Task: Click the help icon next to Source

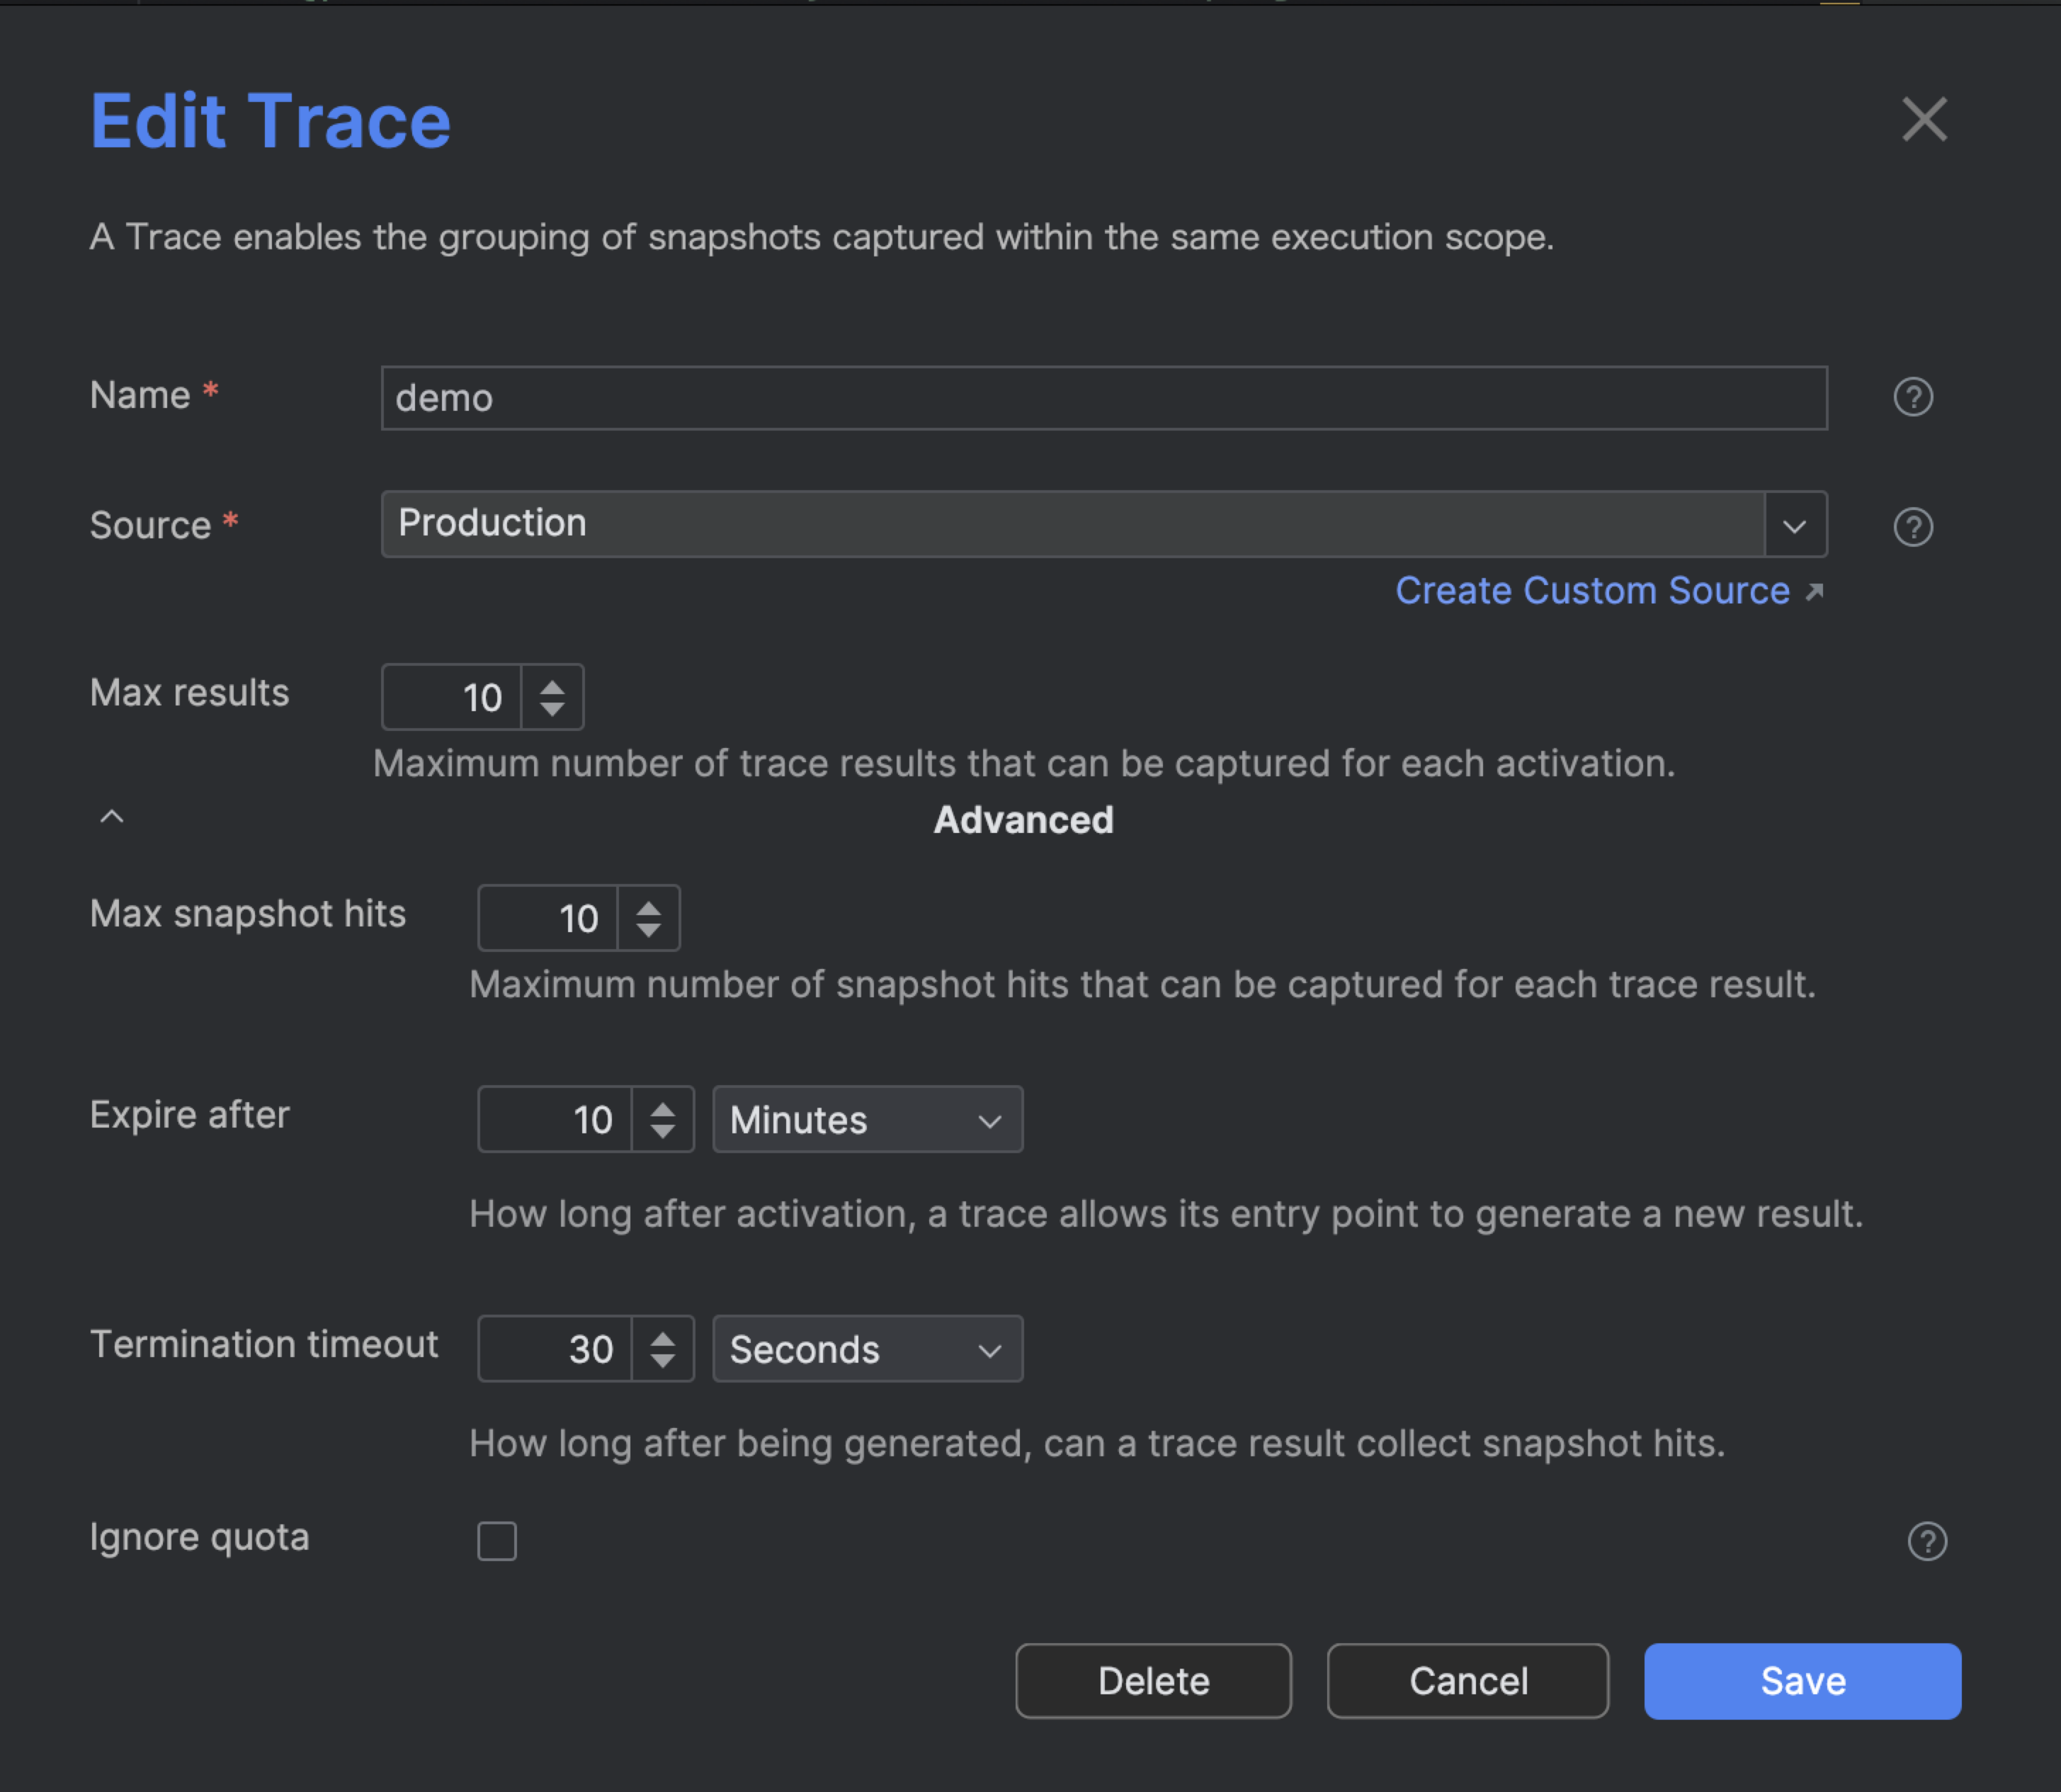Action: point(1912,527)
